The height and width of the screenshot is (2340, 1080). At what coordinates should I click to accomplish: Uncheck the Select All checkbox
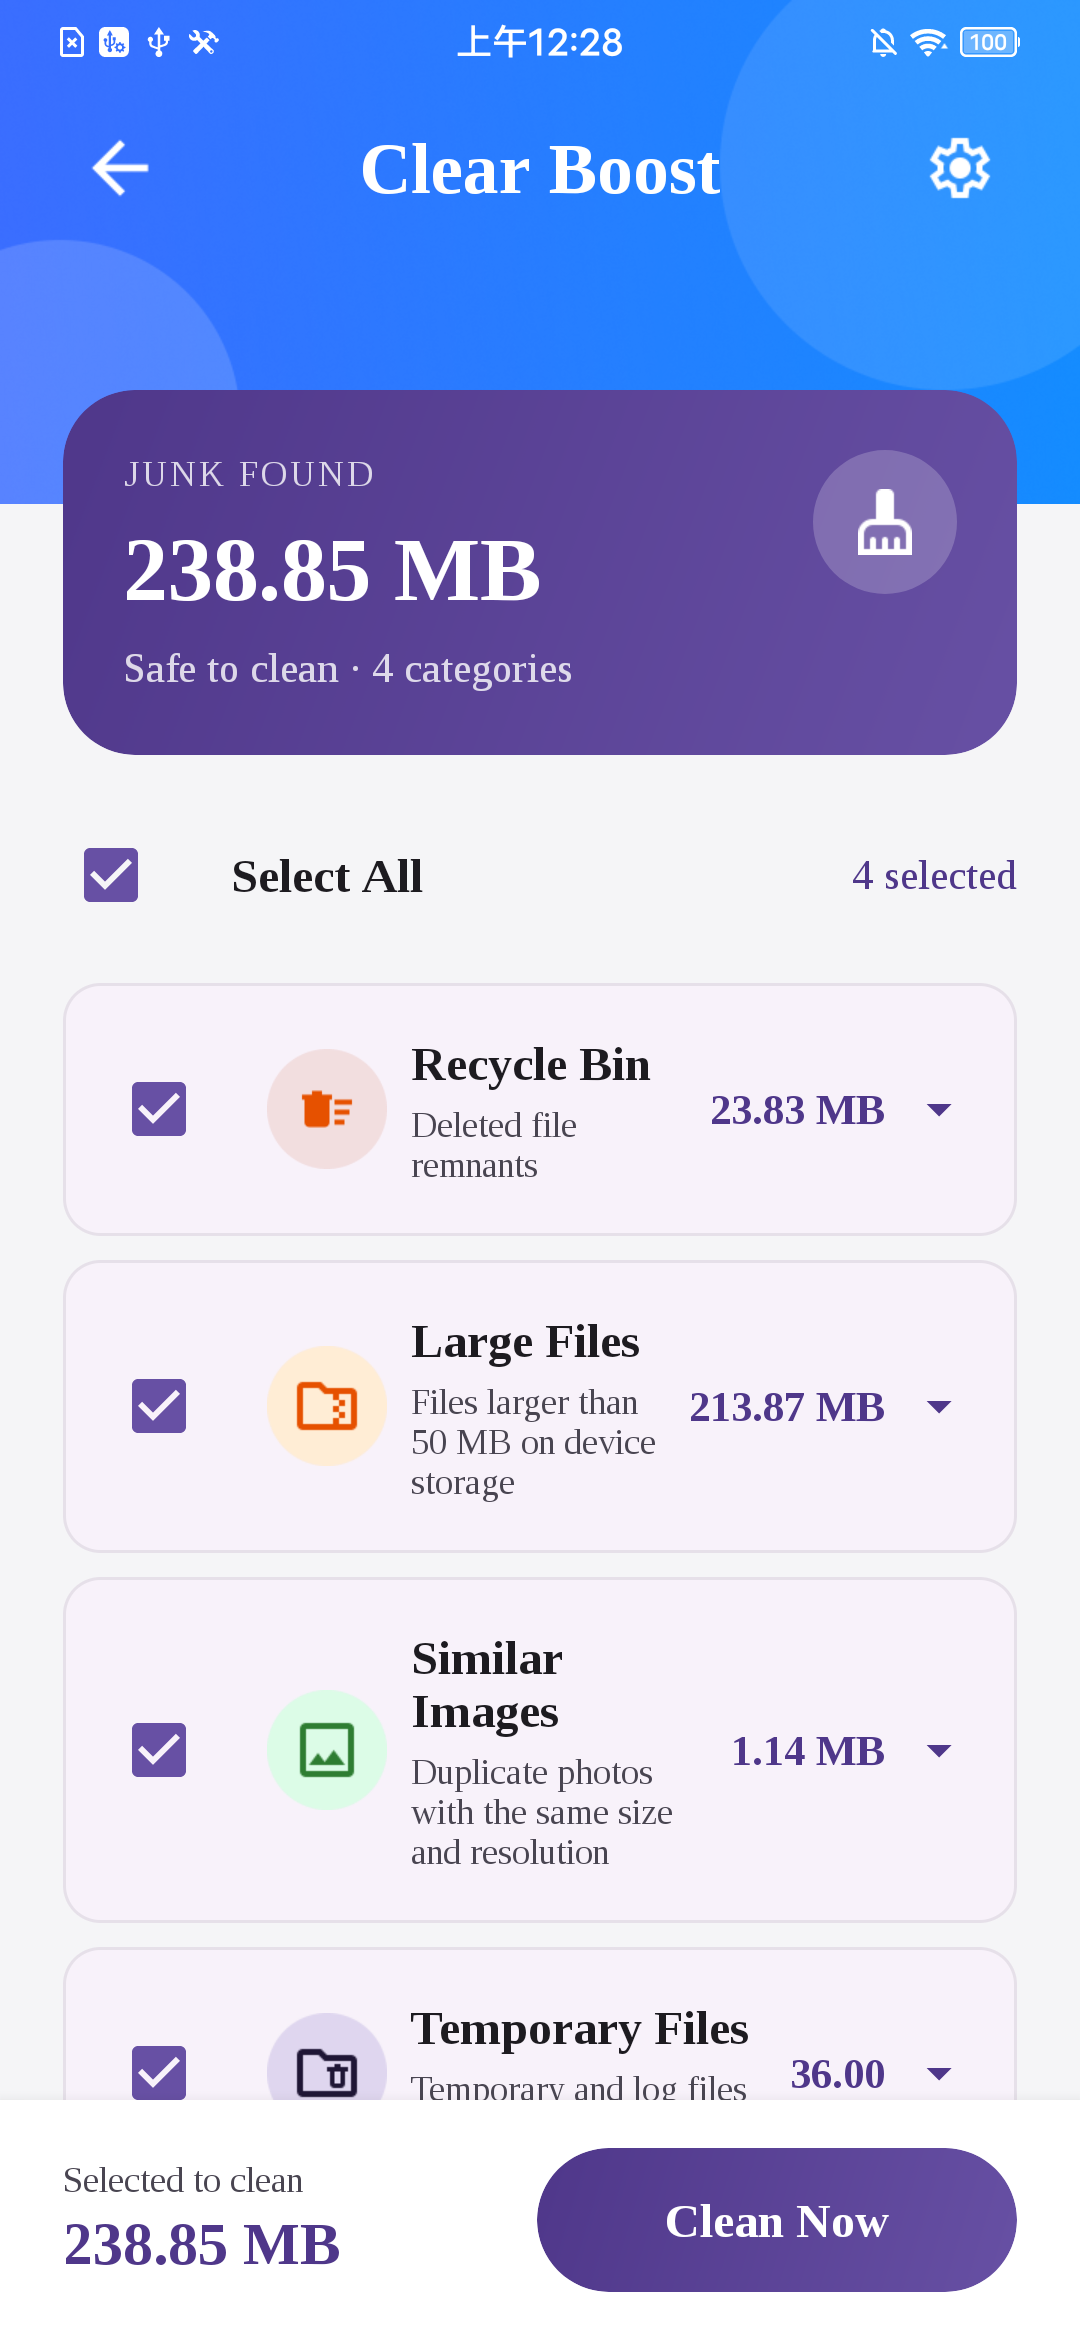point(111,875)
